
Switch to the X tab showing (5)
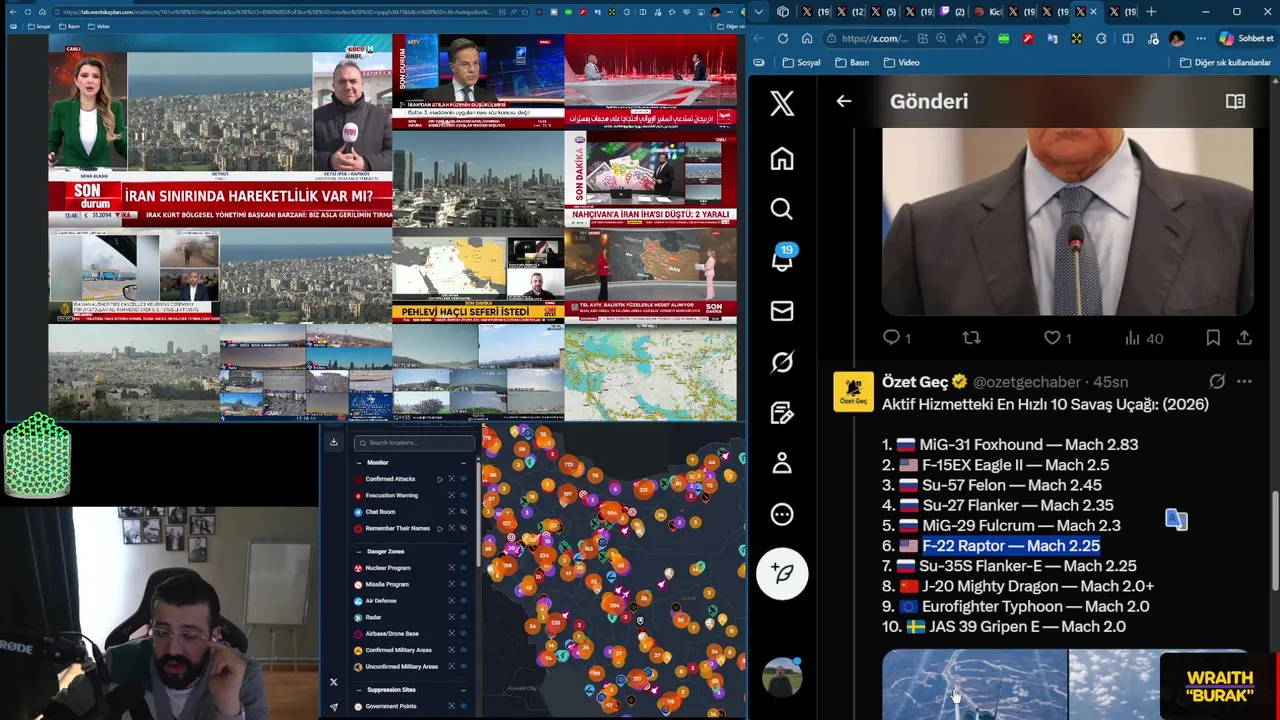pos(882,12)
